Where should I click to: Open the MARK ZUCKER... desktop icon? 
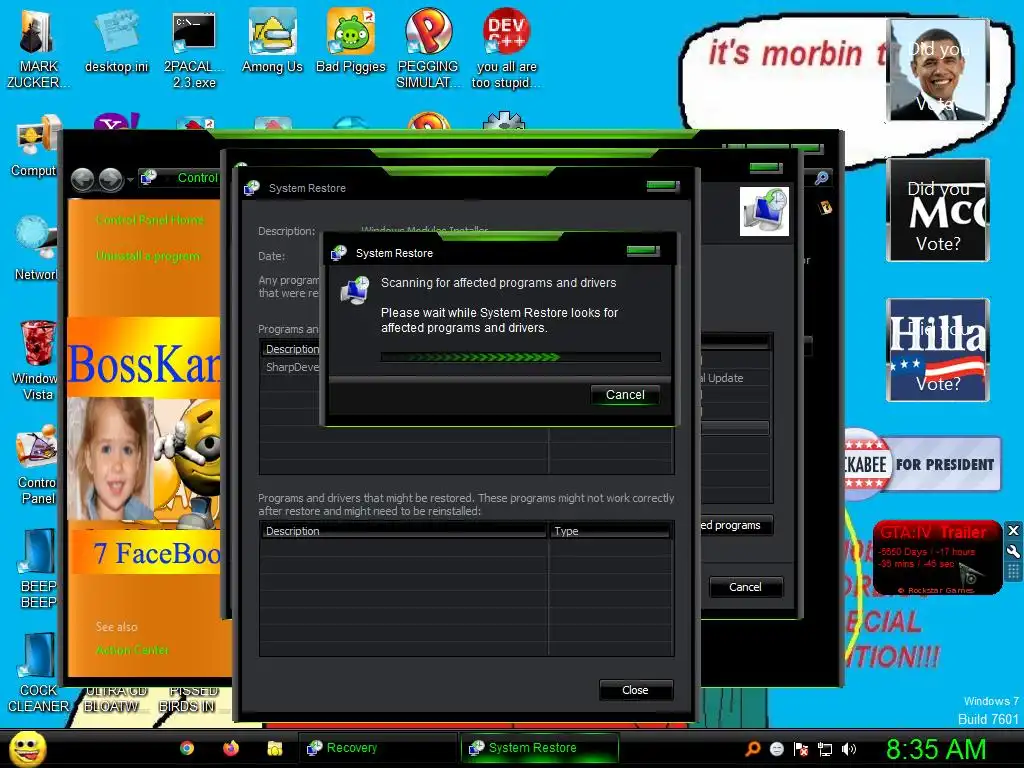(37, 48)
